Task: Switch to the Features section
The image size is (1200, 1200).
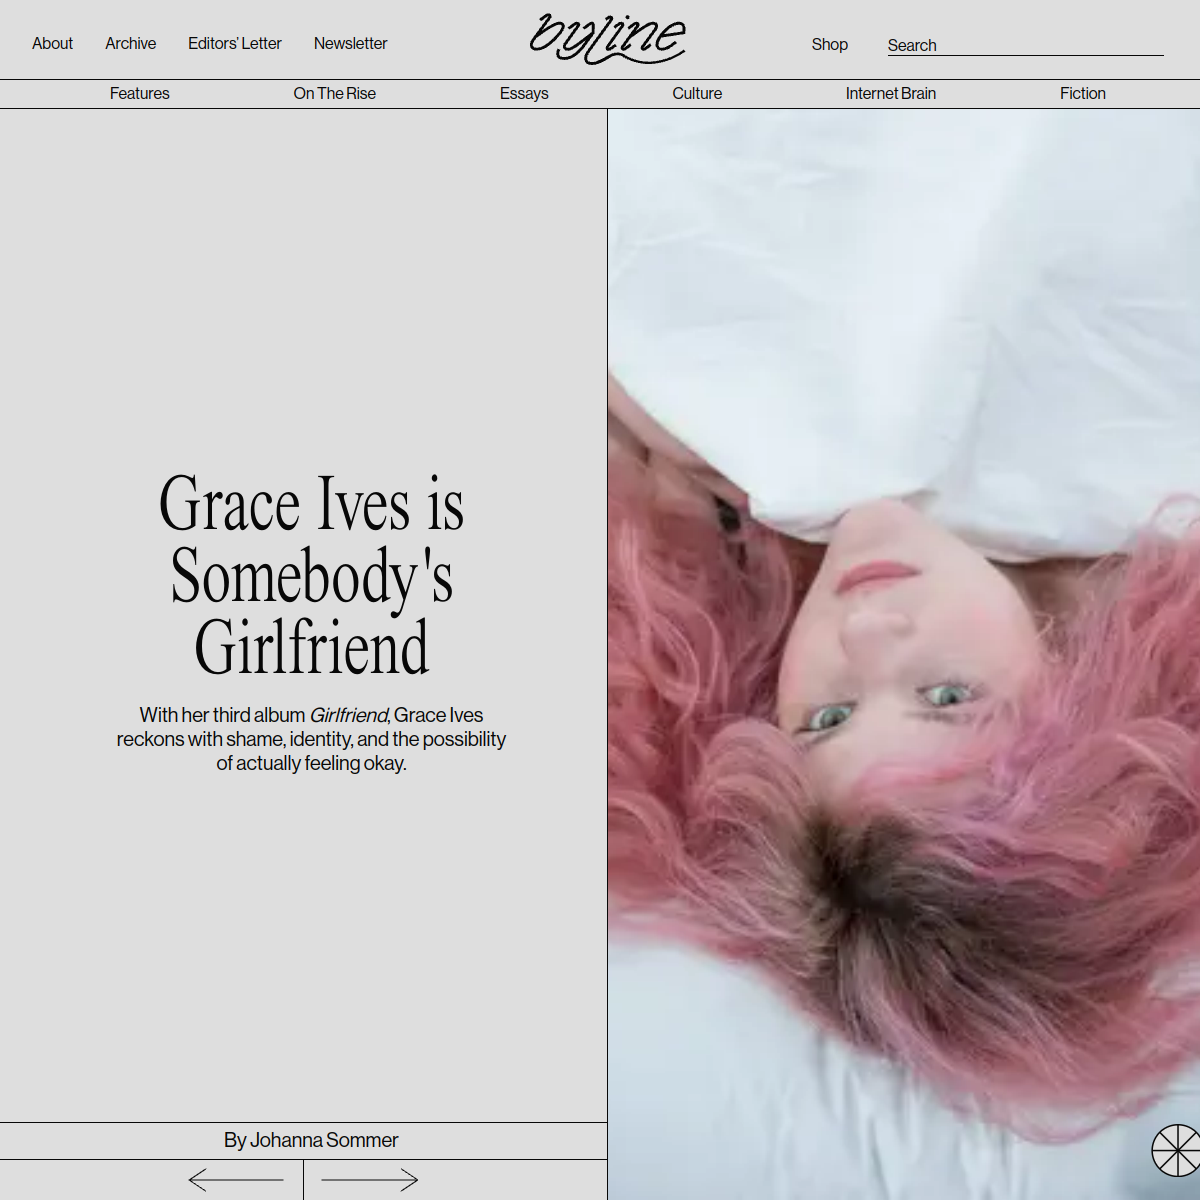Action: point(140,93)
